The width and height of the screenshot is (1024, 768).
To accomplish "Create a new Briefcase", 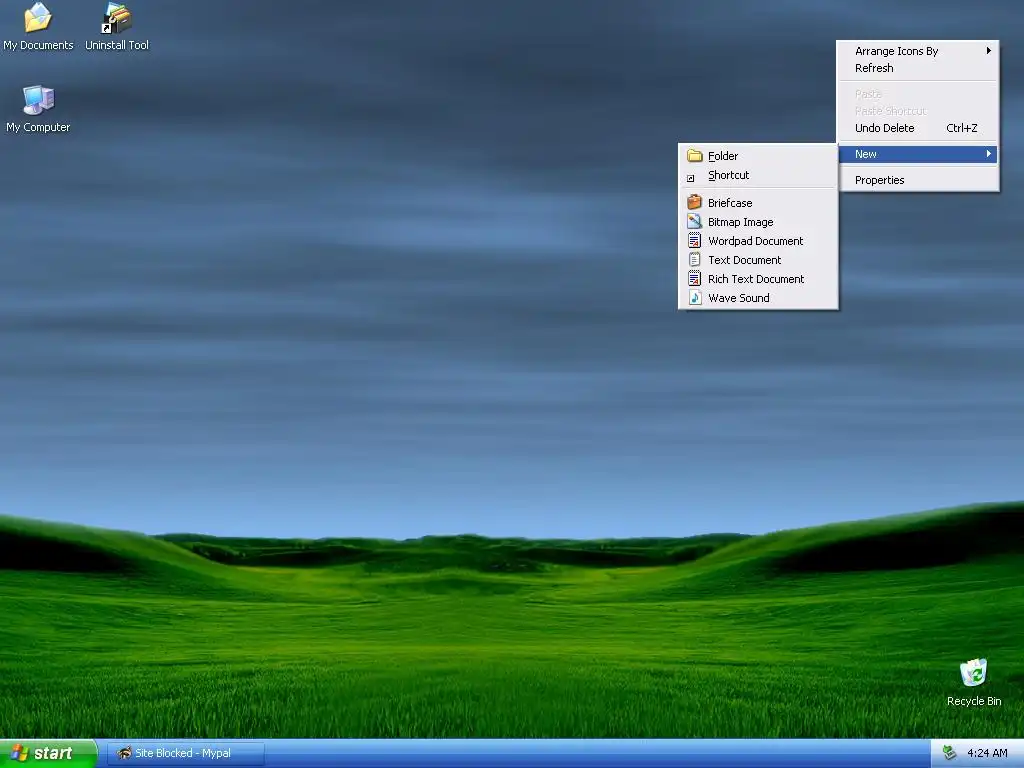I will coord(758,202).
